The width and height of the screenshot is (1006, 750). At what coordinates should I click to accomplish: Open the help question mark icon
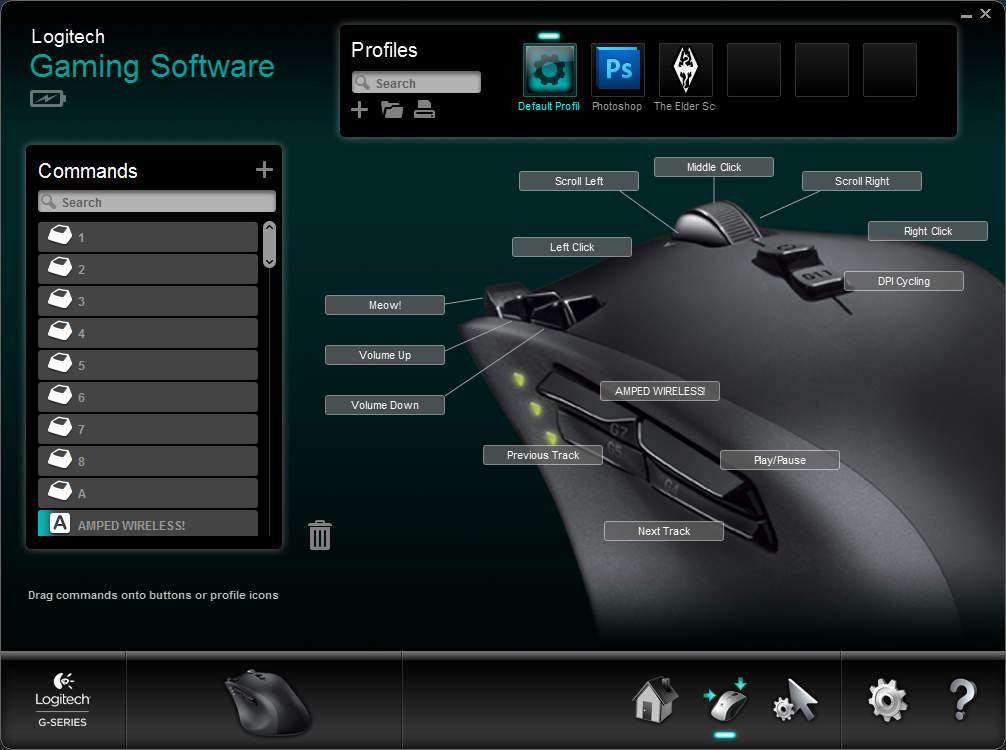(x=962, y=699)
